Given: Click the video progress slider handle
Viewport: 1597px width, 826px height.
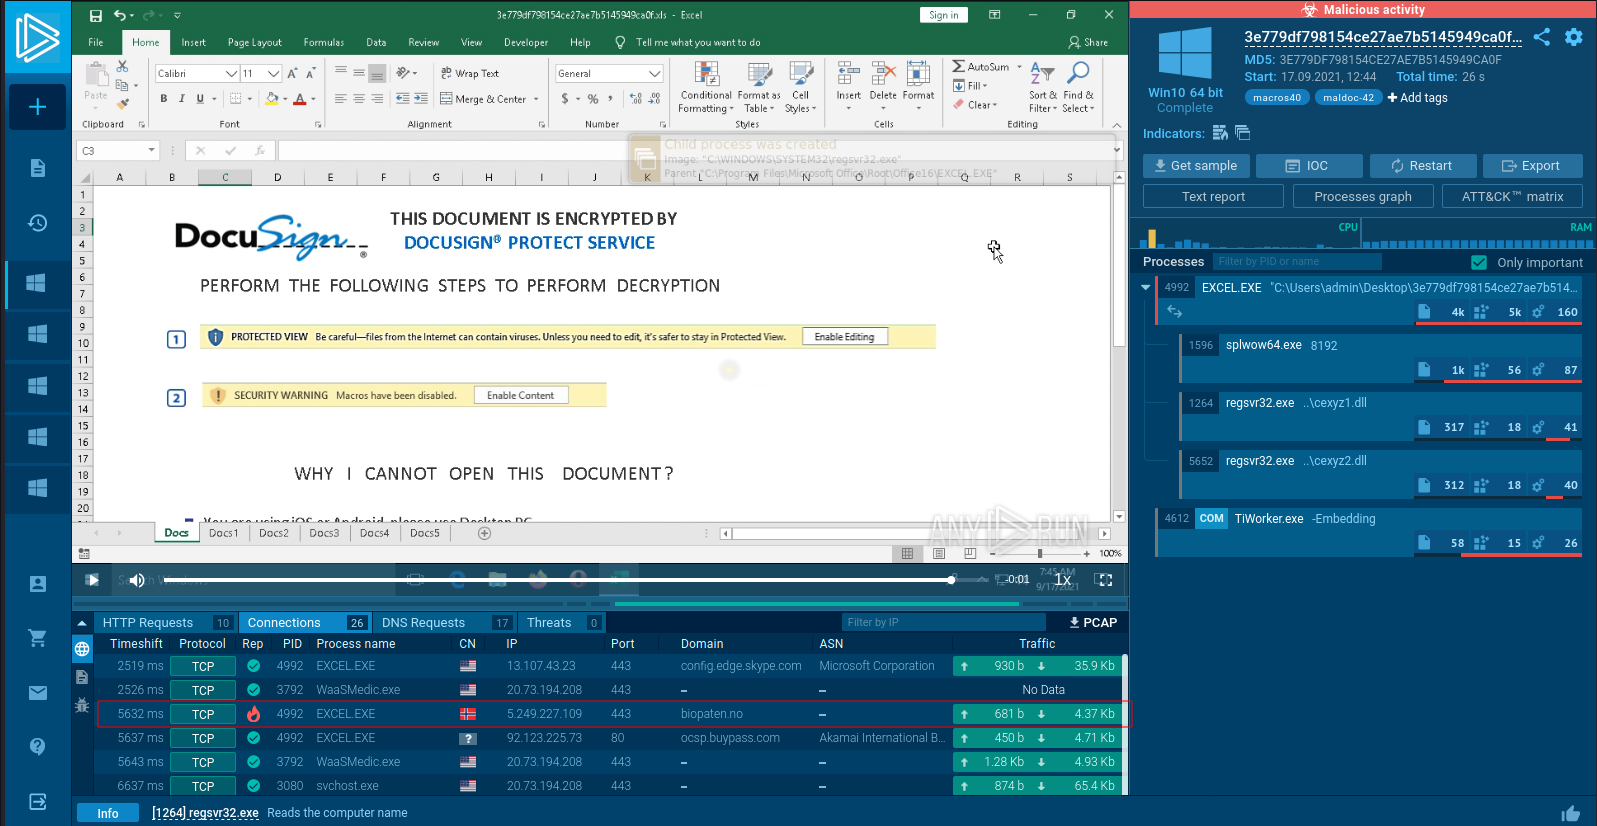Looking at the screenshot, I should click(951, 580).
